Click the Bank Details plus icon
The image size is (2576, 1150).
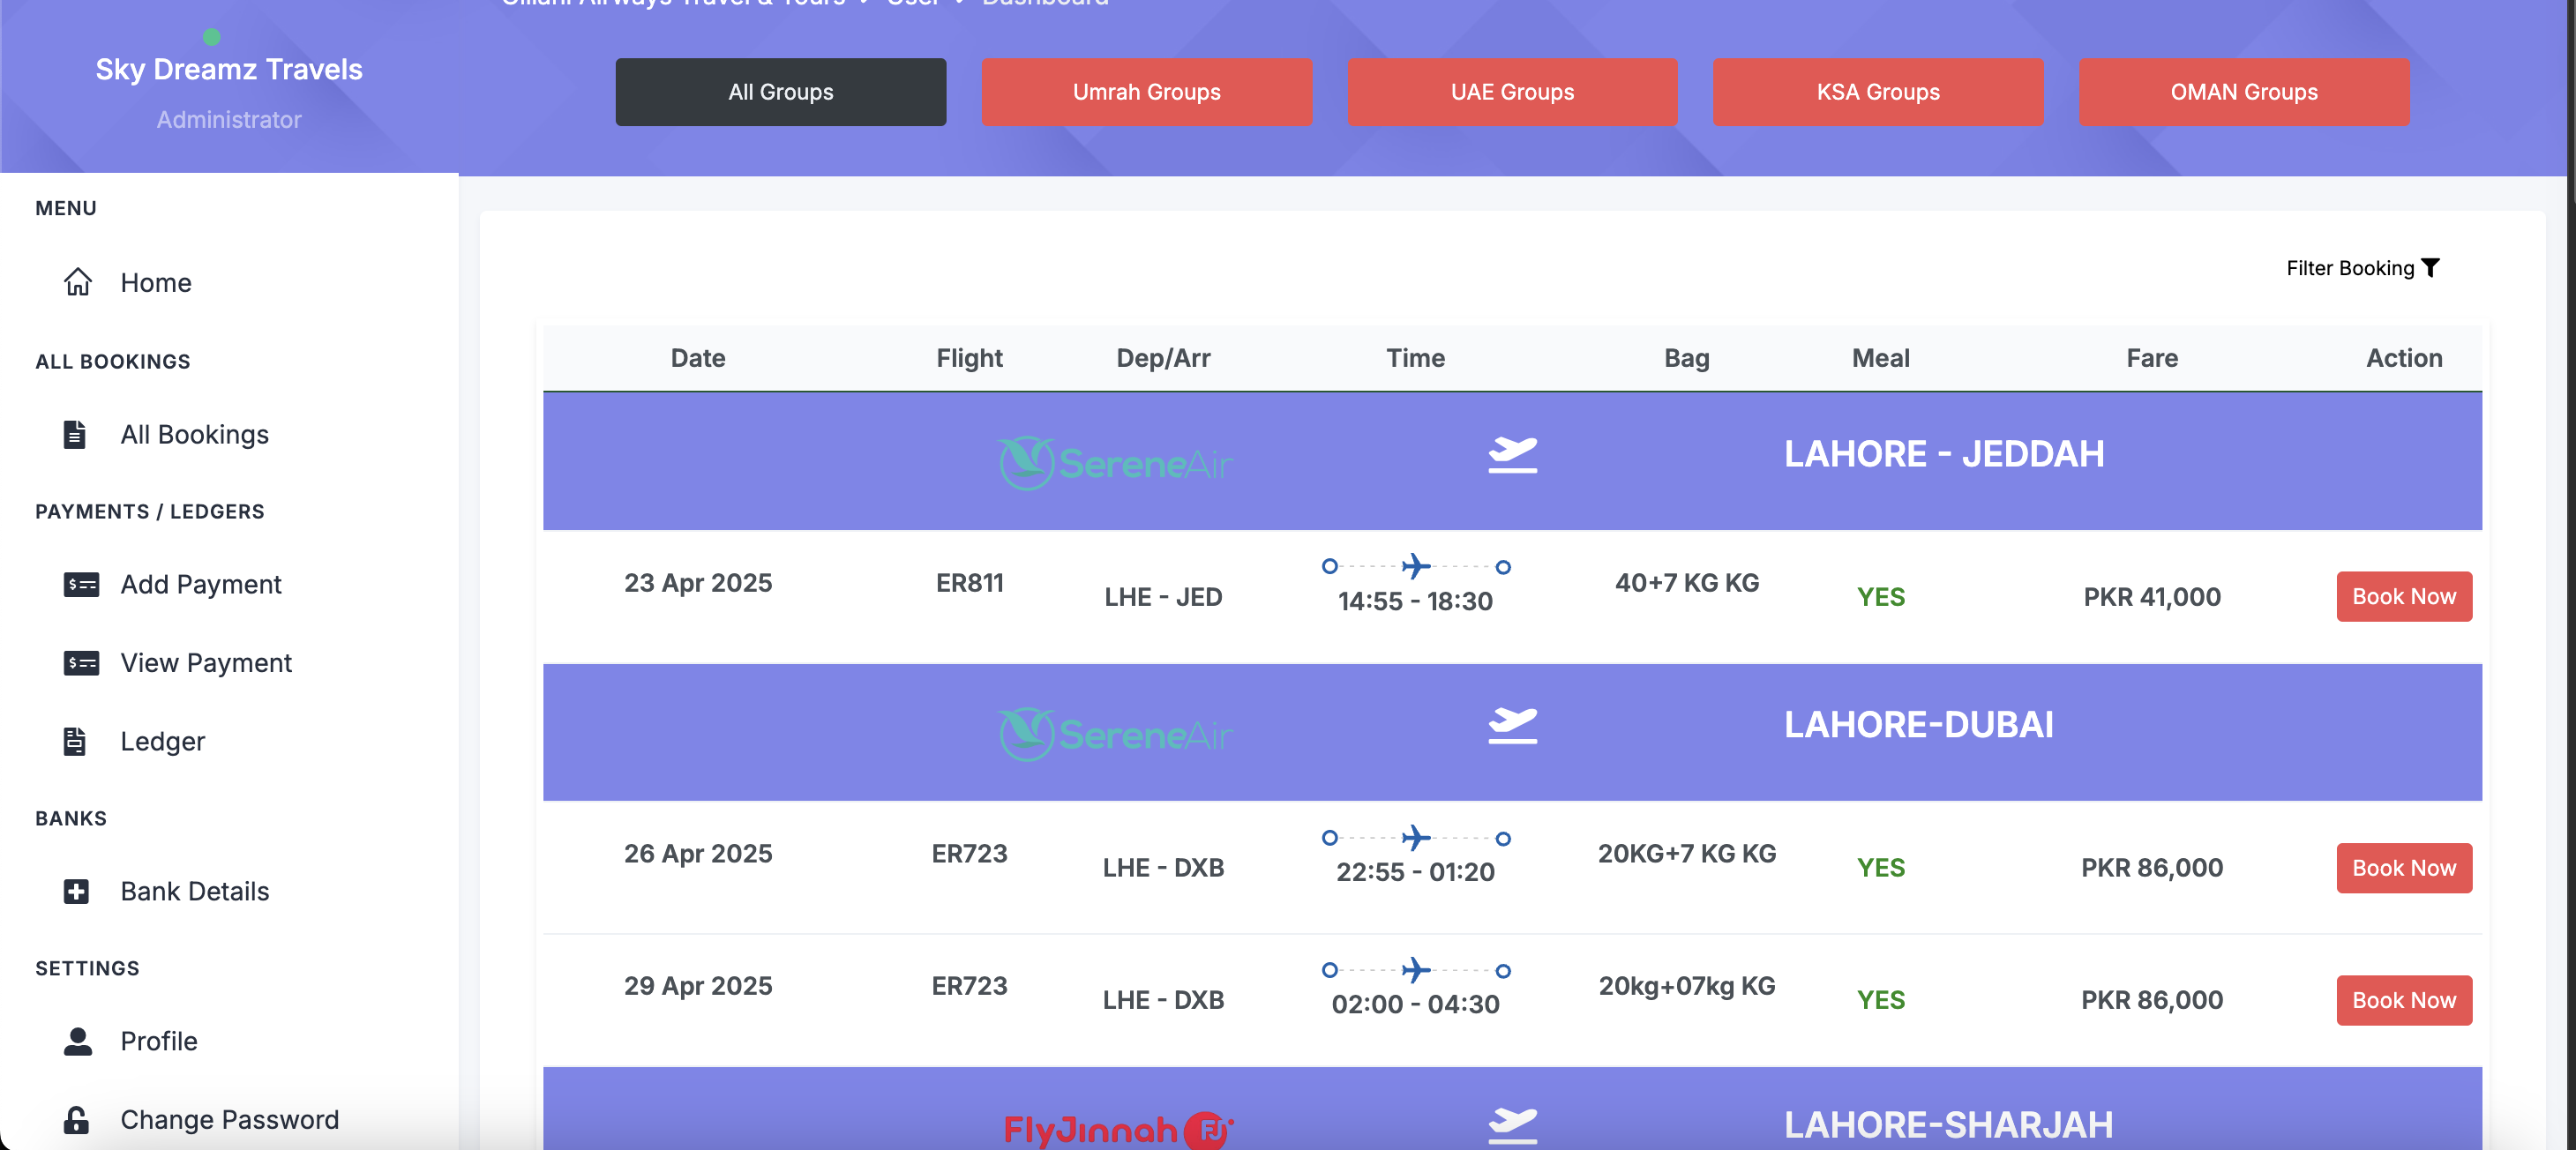click(x=76, y=892)
